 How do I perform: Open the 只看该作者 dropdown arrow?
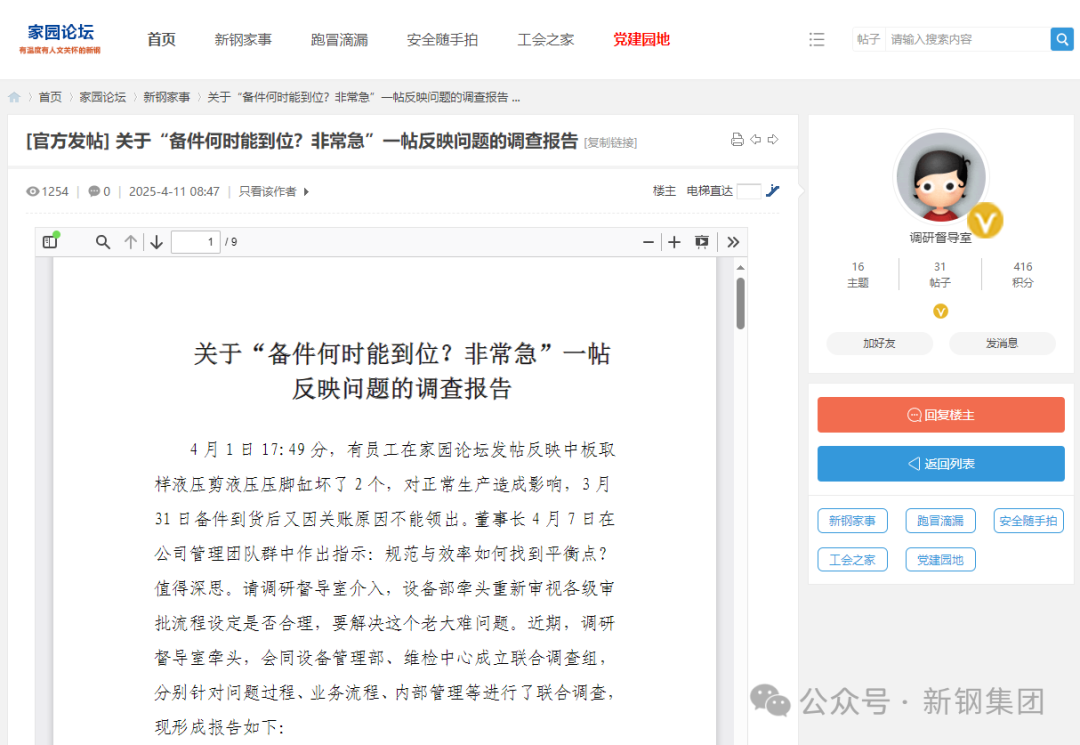click(x=306, y=192)
